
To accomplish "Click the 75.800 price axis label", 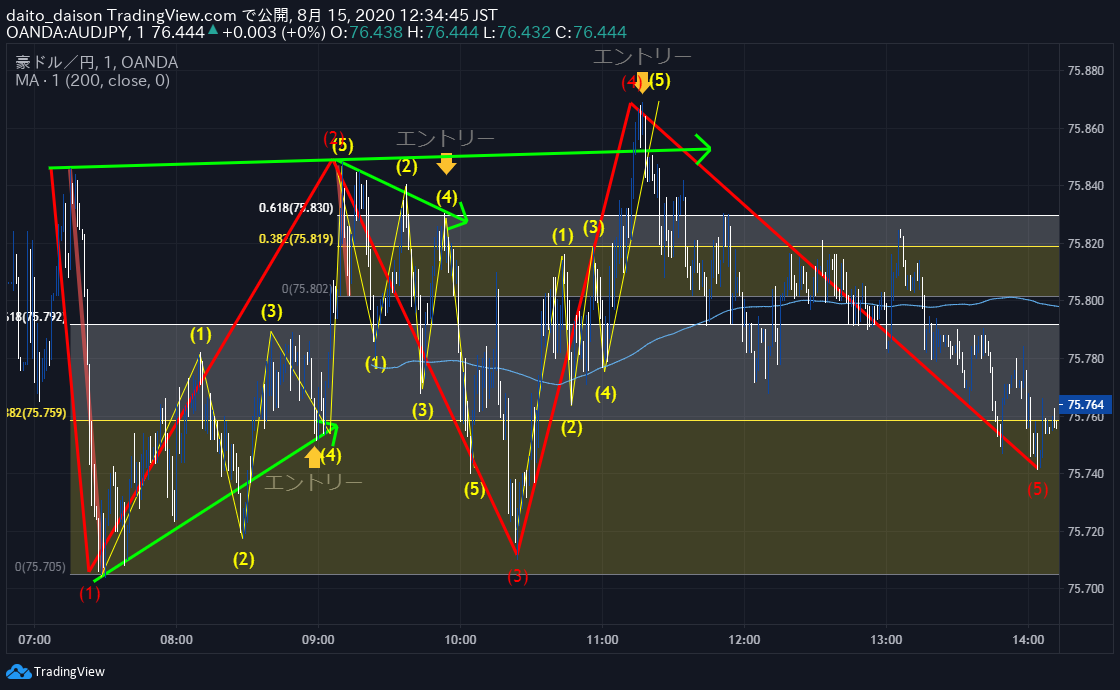I will coord(1085,301).
